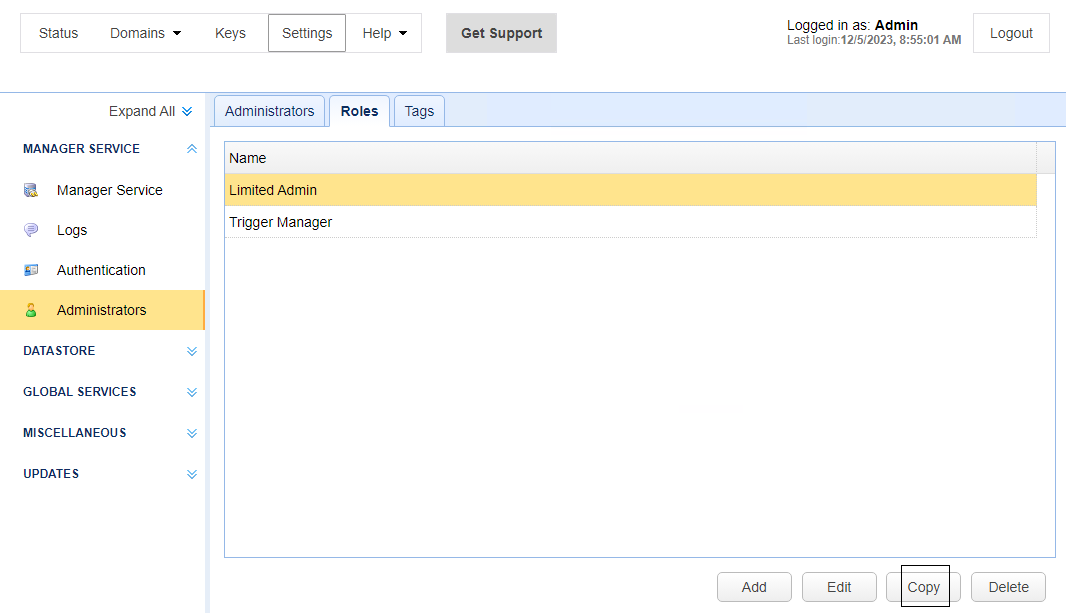The width and height of the screenshot is (1066, 613).
Task: Open the Keys menu item
Action: pyautogui.click(x=230, y=33)
